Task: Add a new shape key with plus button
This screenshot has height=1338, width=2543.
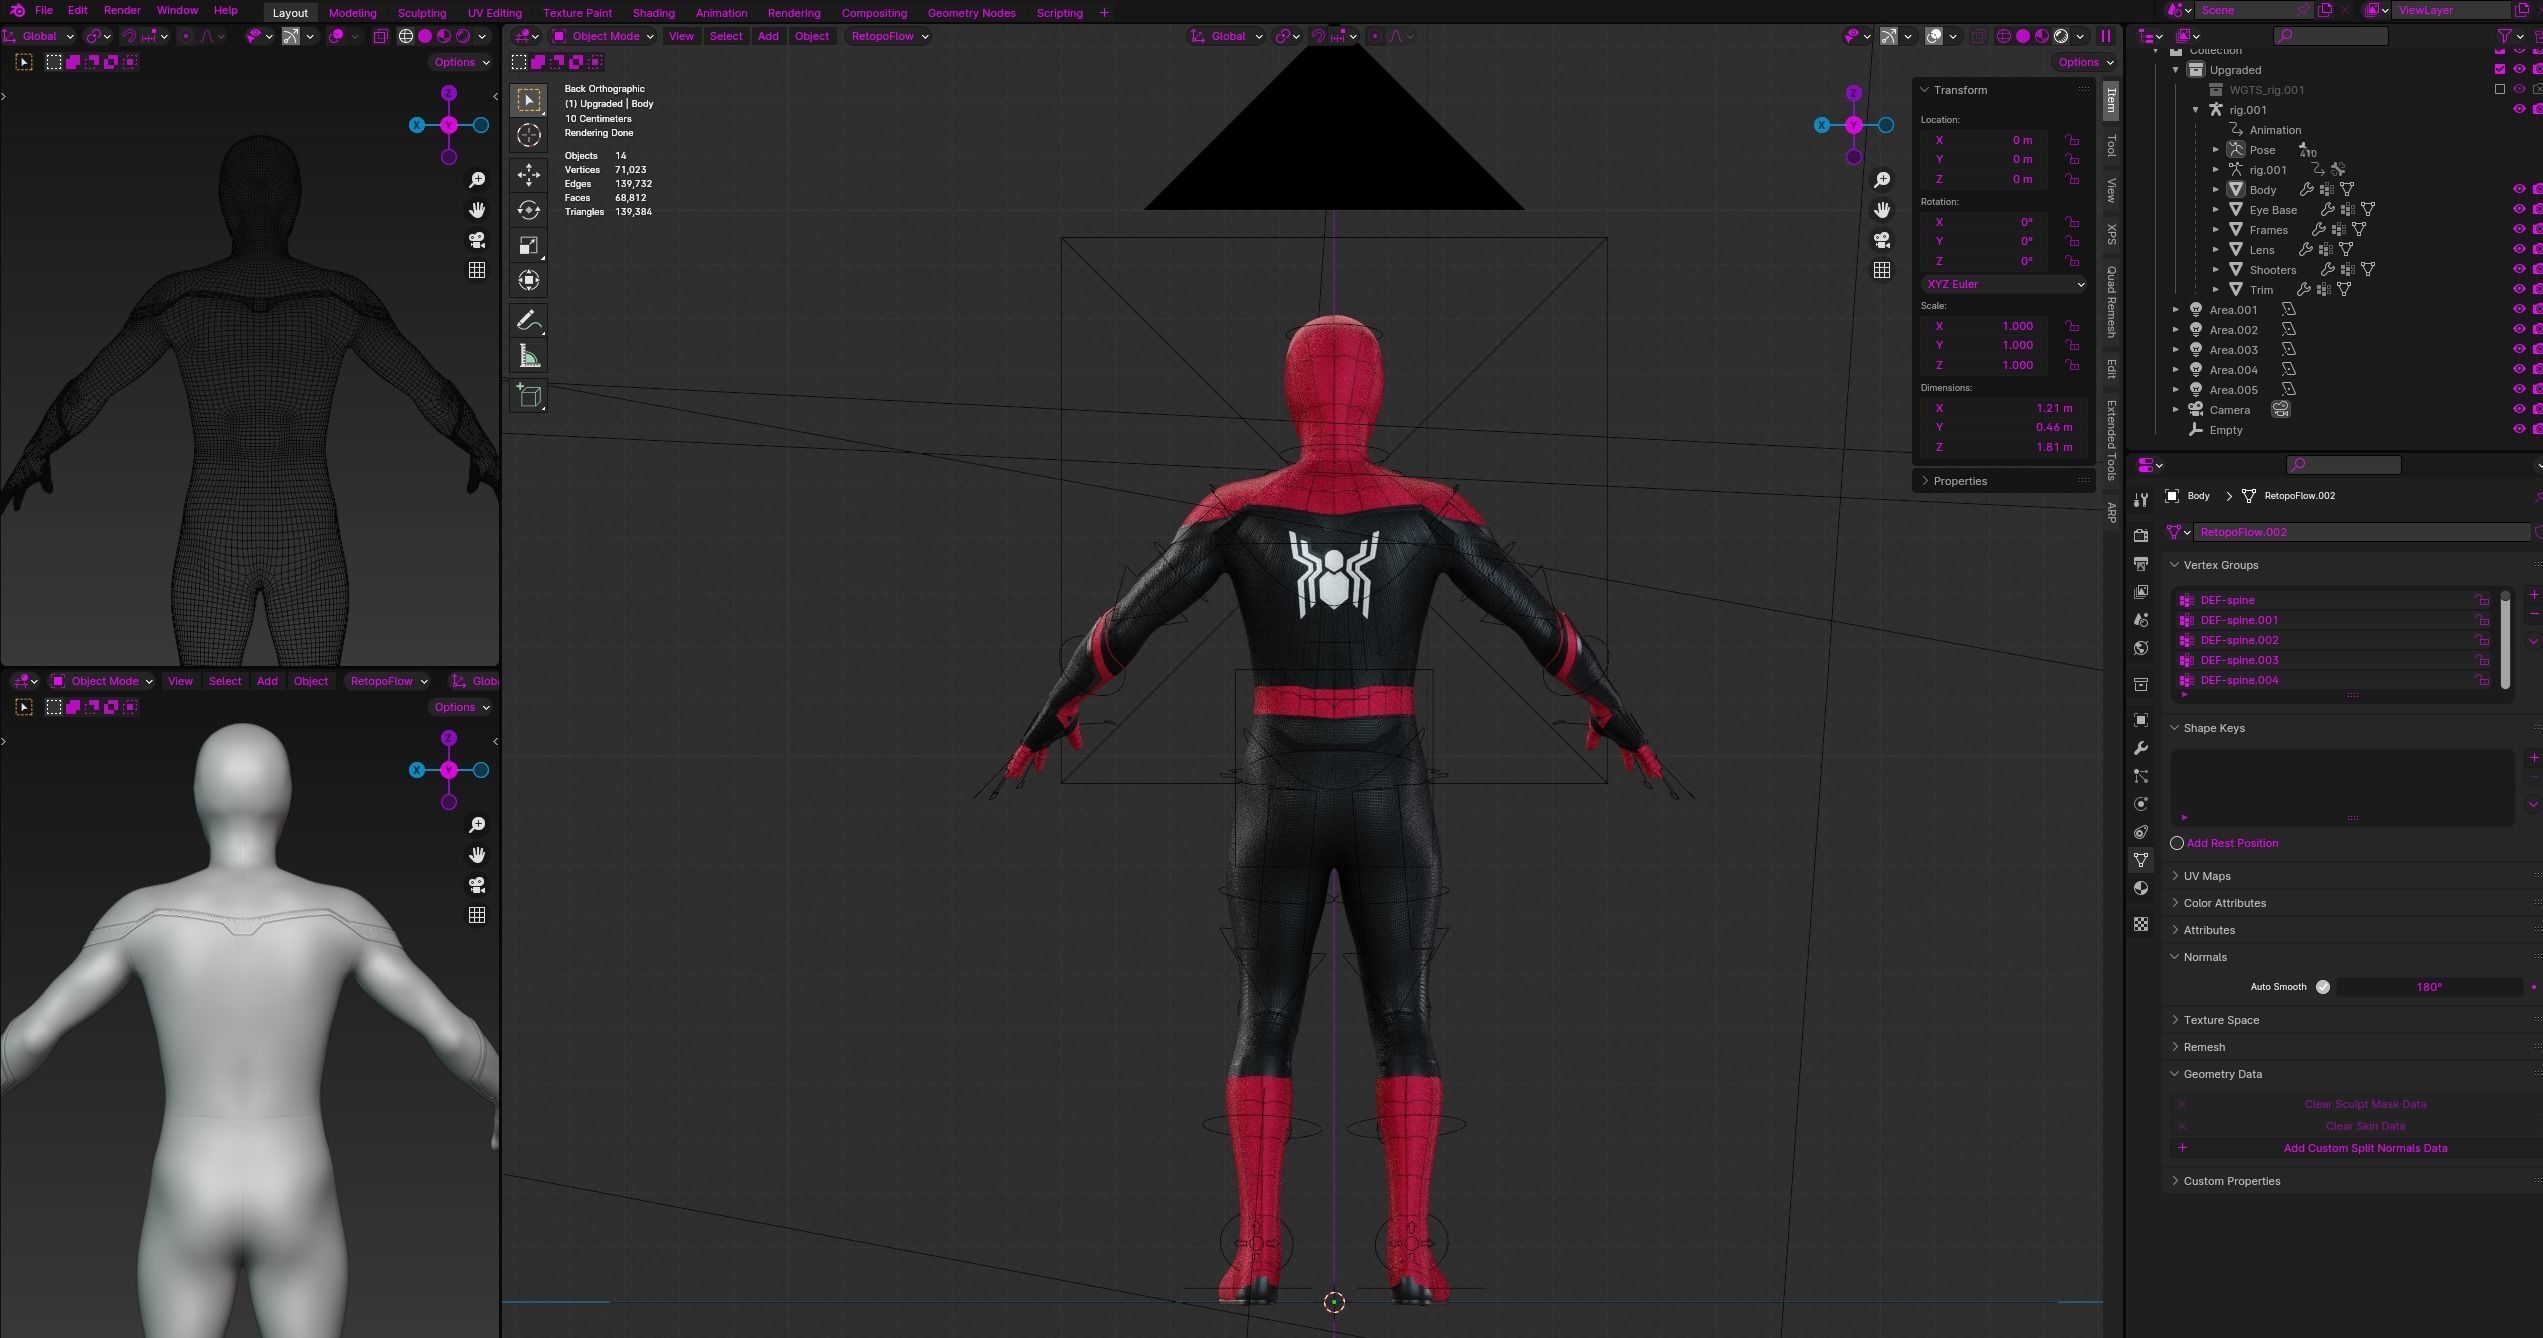Action: point(2534,758)
